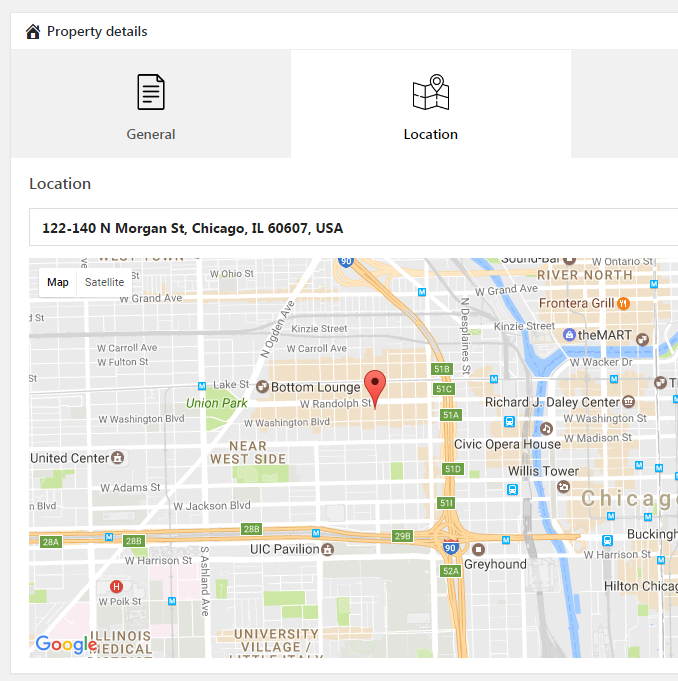Click the Kinzie Street label near Ogden
678x681 pixels.
click(319, 329)
